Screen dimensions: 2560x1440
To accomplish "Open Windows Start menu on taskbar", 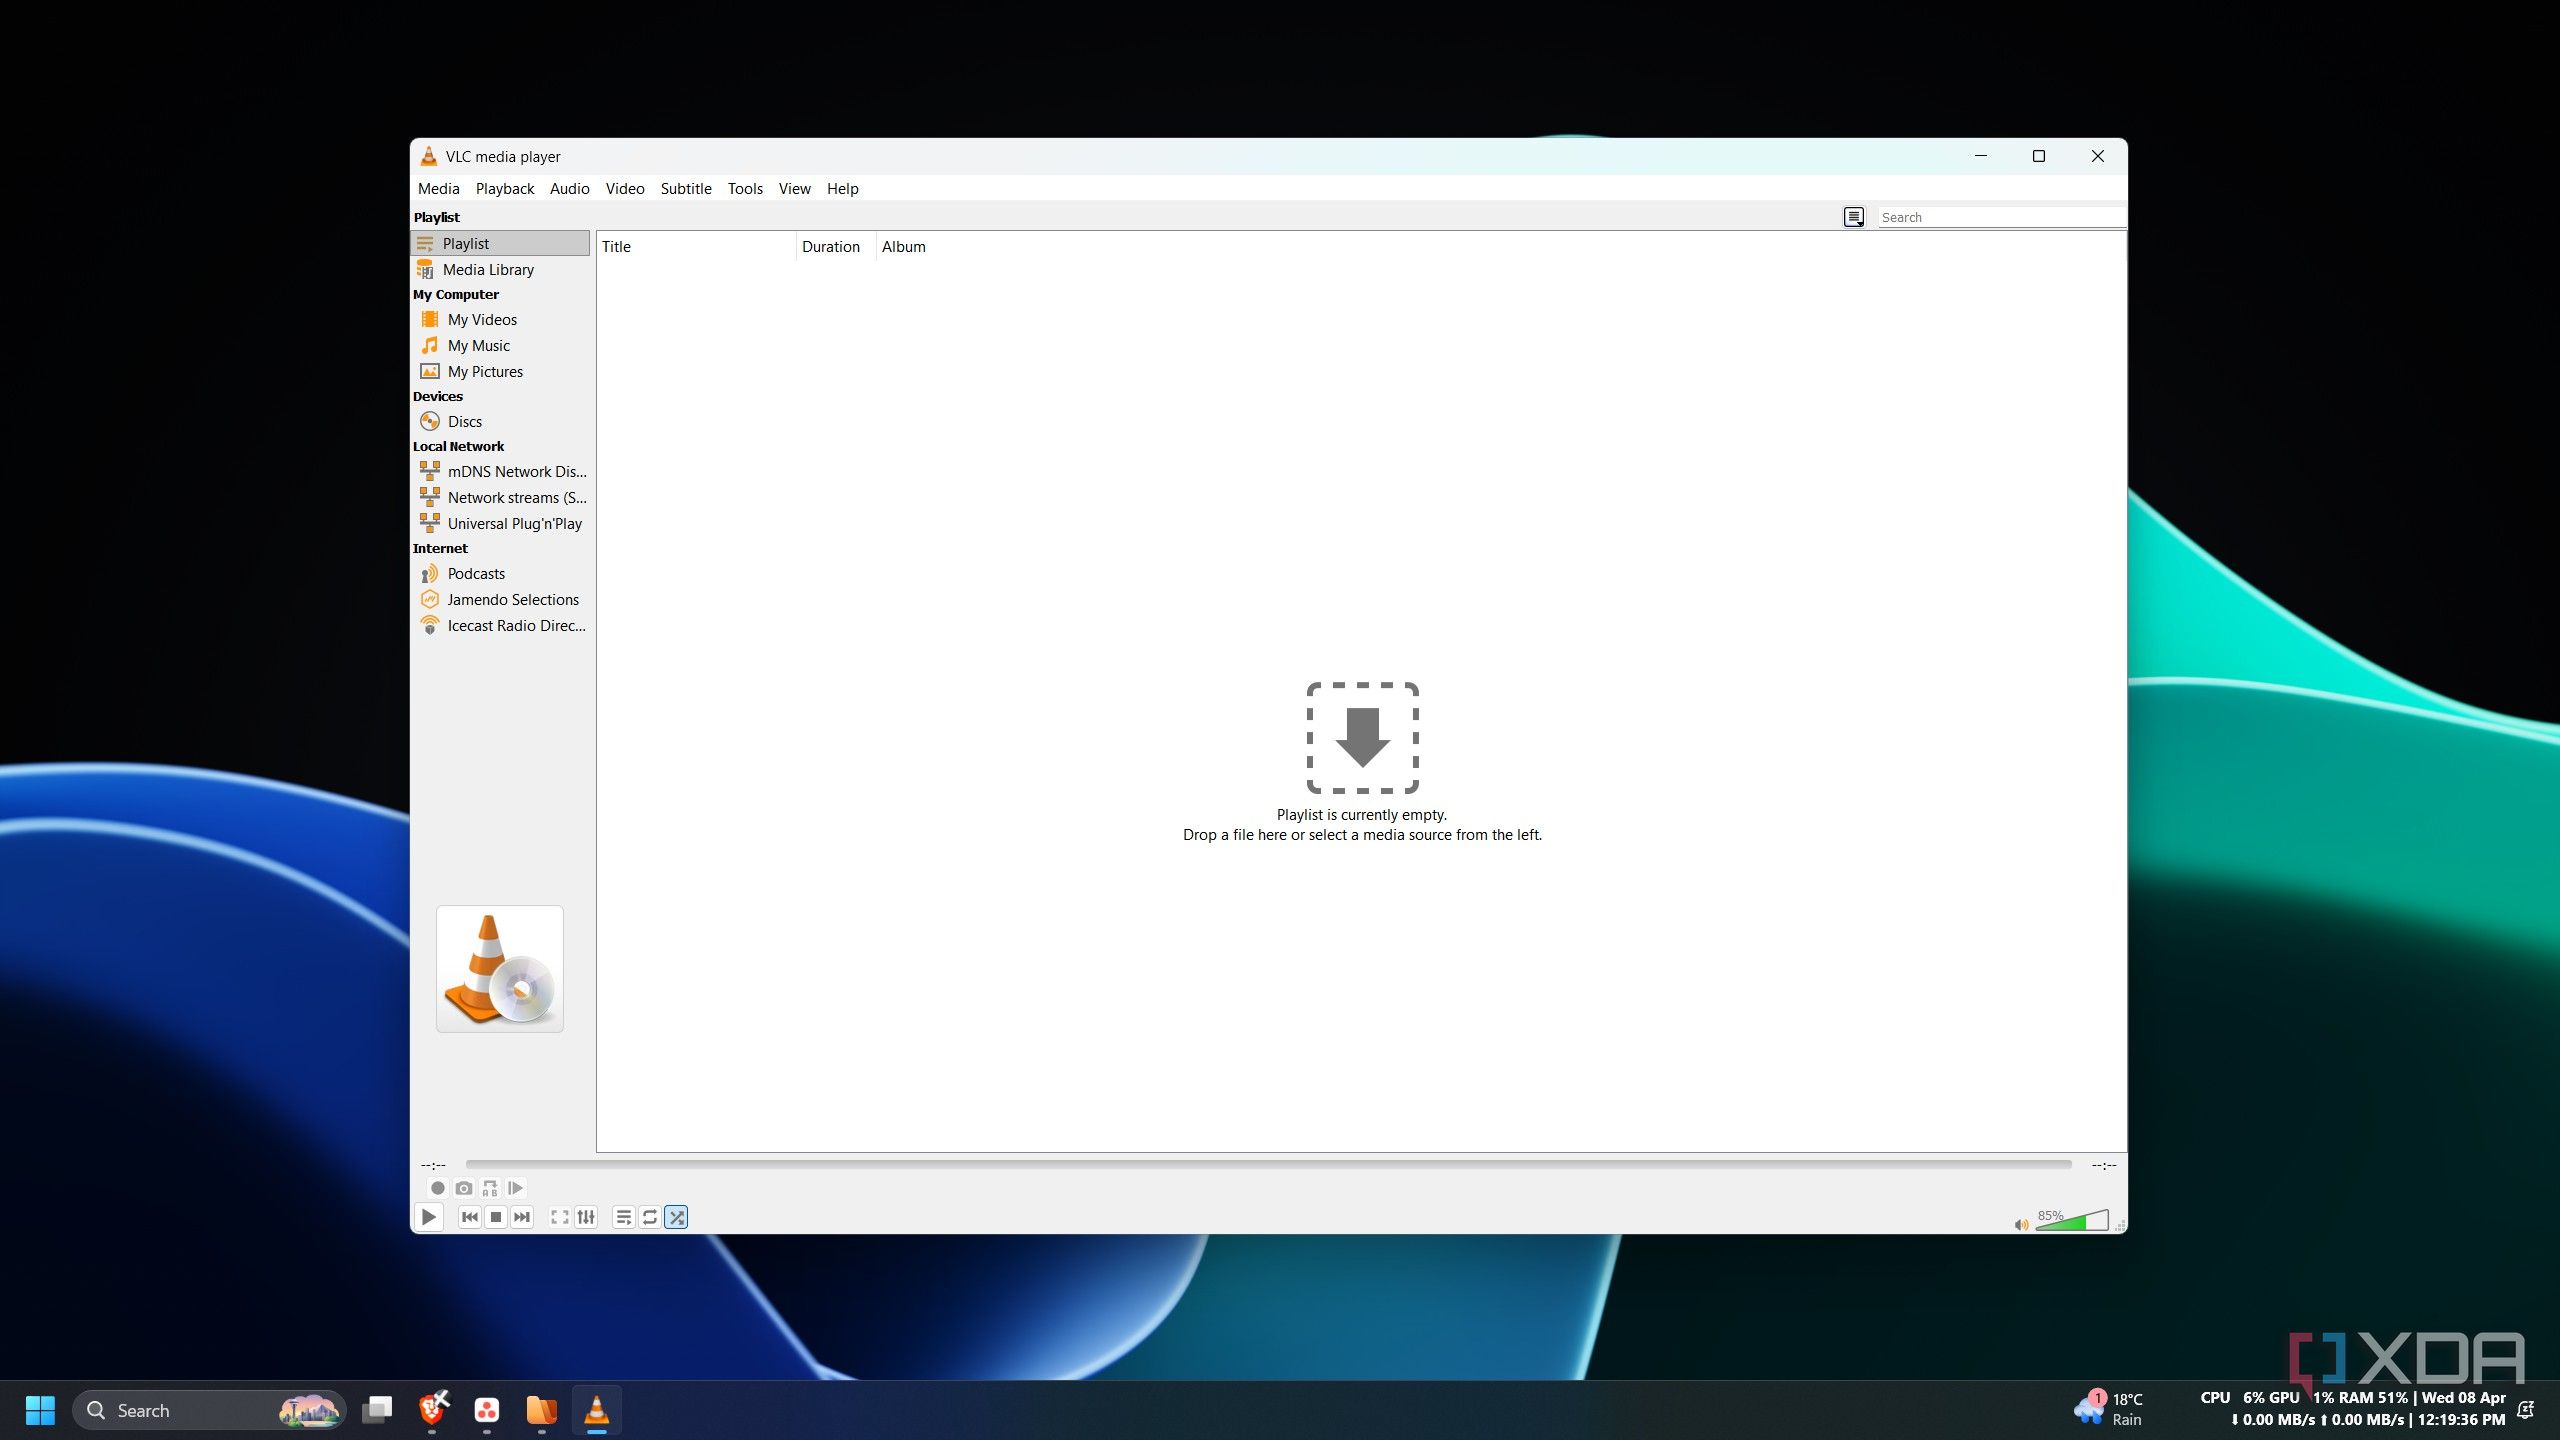I will 40,1410.
